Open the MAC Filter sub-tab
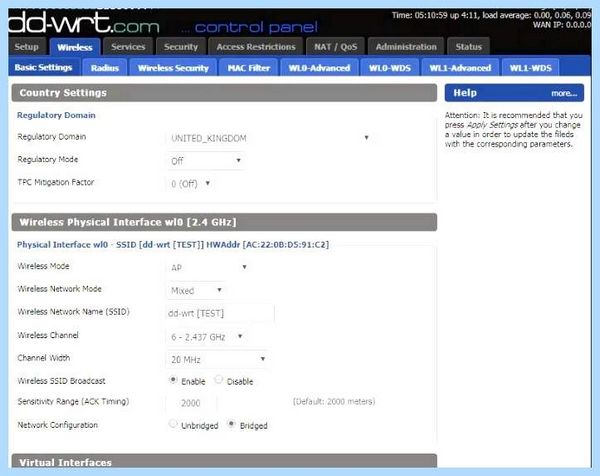Screen dimensions: 600x476 click(x=249, y=68)
